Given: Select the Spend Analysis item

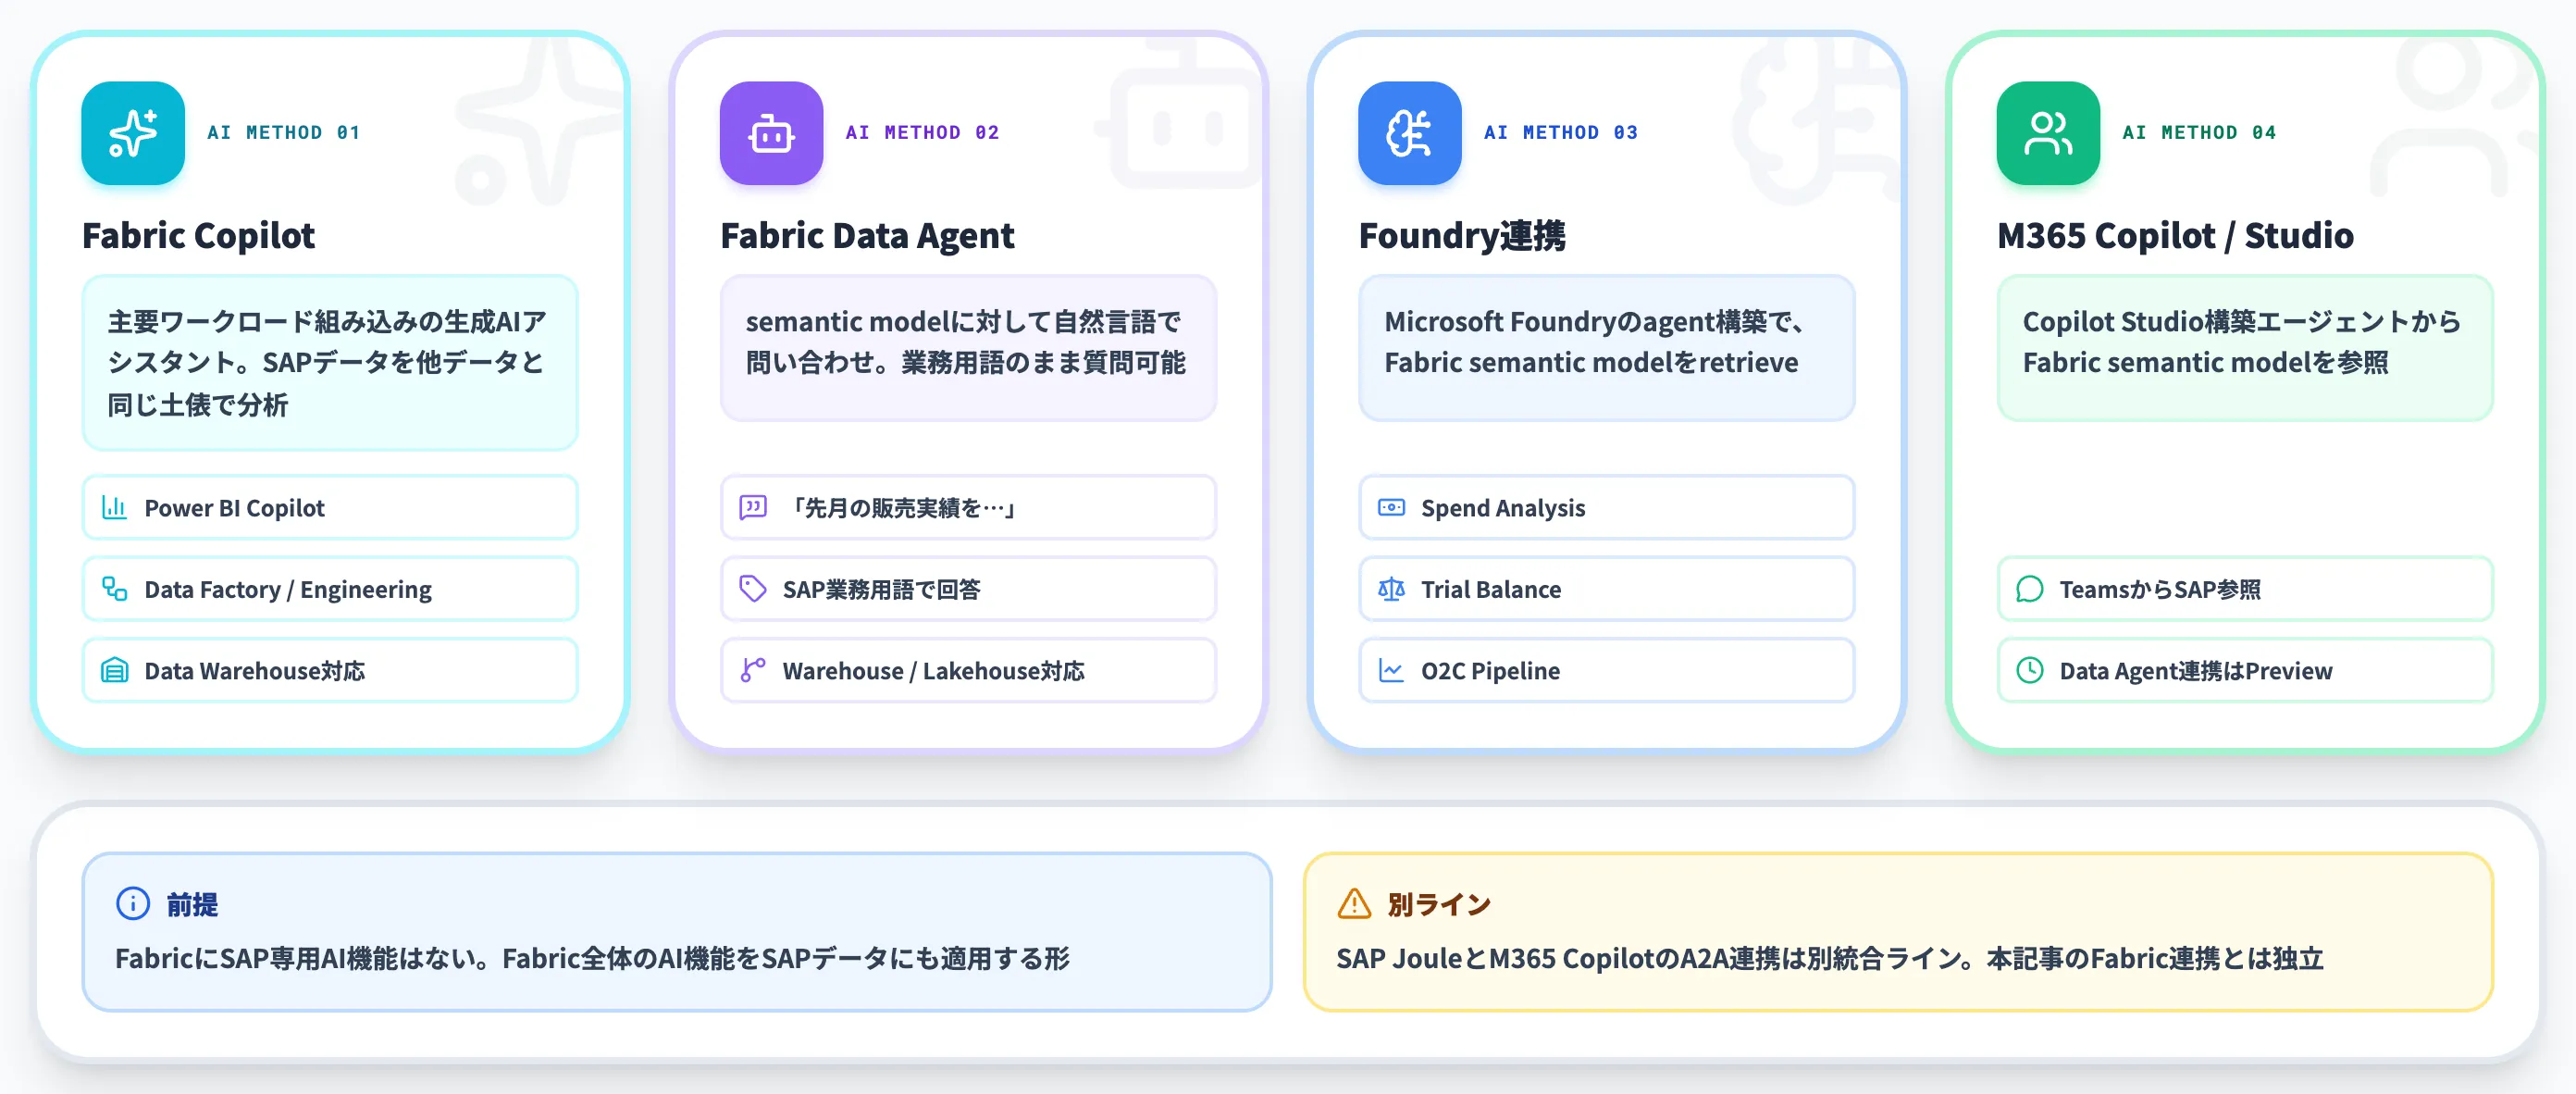Looking at the screenshot, I should (1606, 507).
